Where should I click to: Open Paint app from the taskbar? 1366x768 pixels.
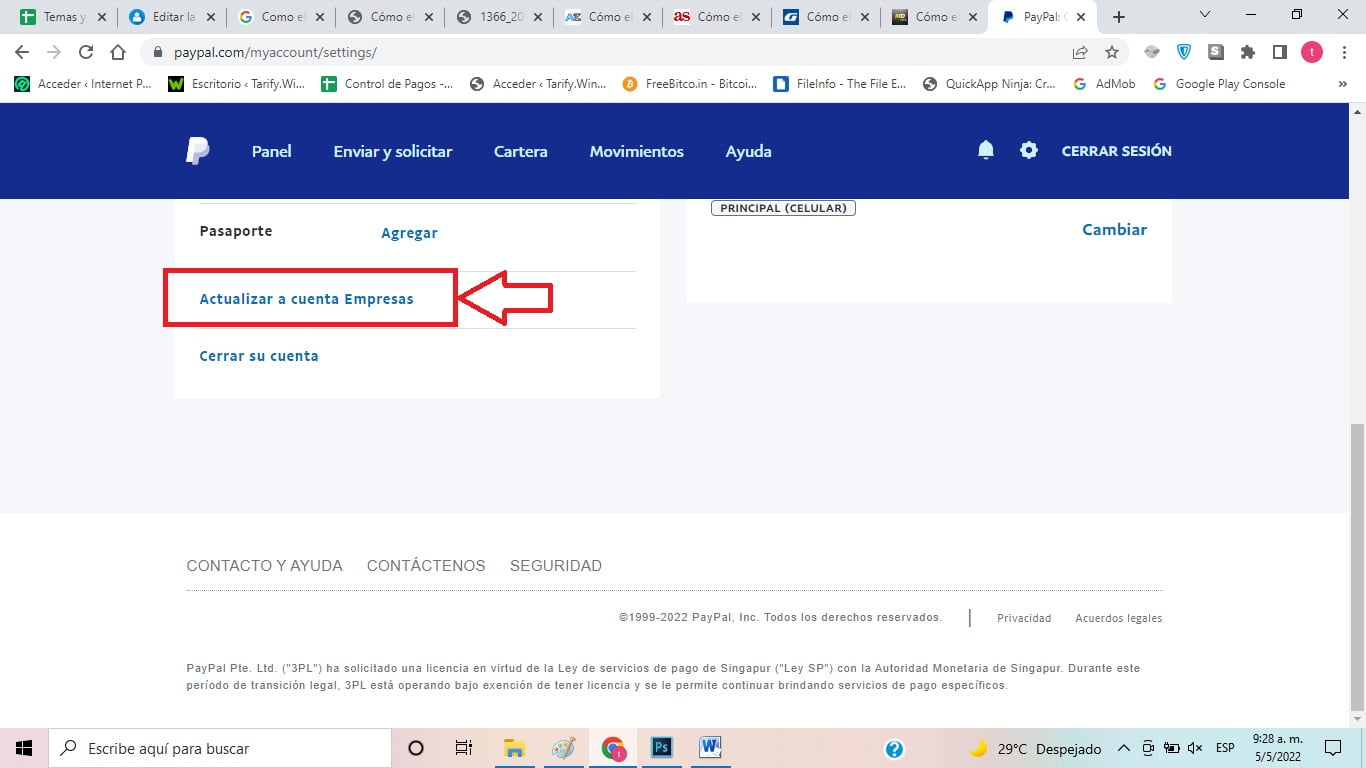click(563, 748)
